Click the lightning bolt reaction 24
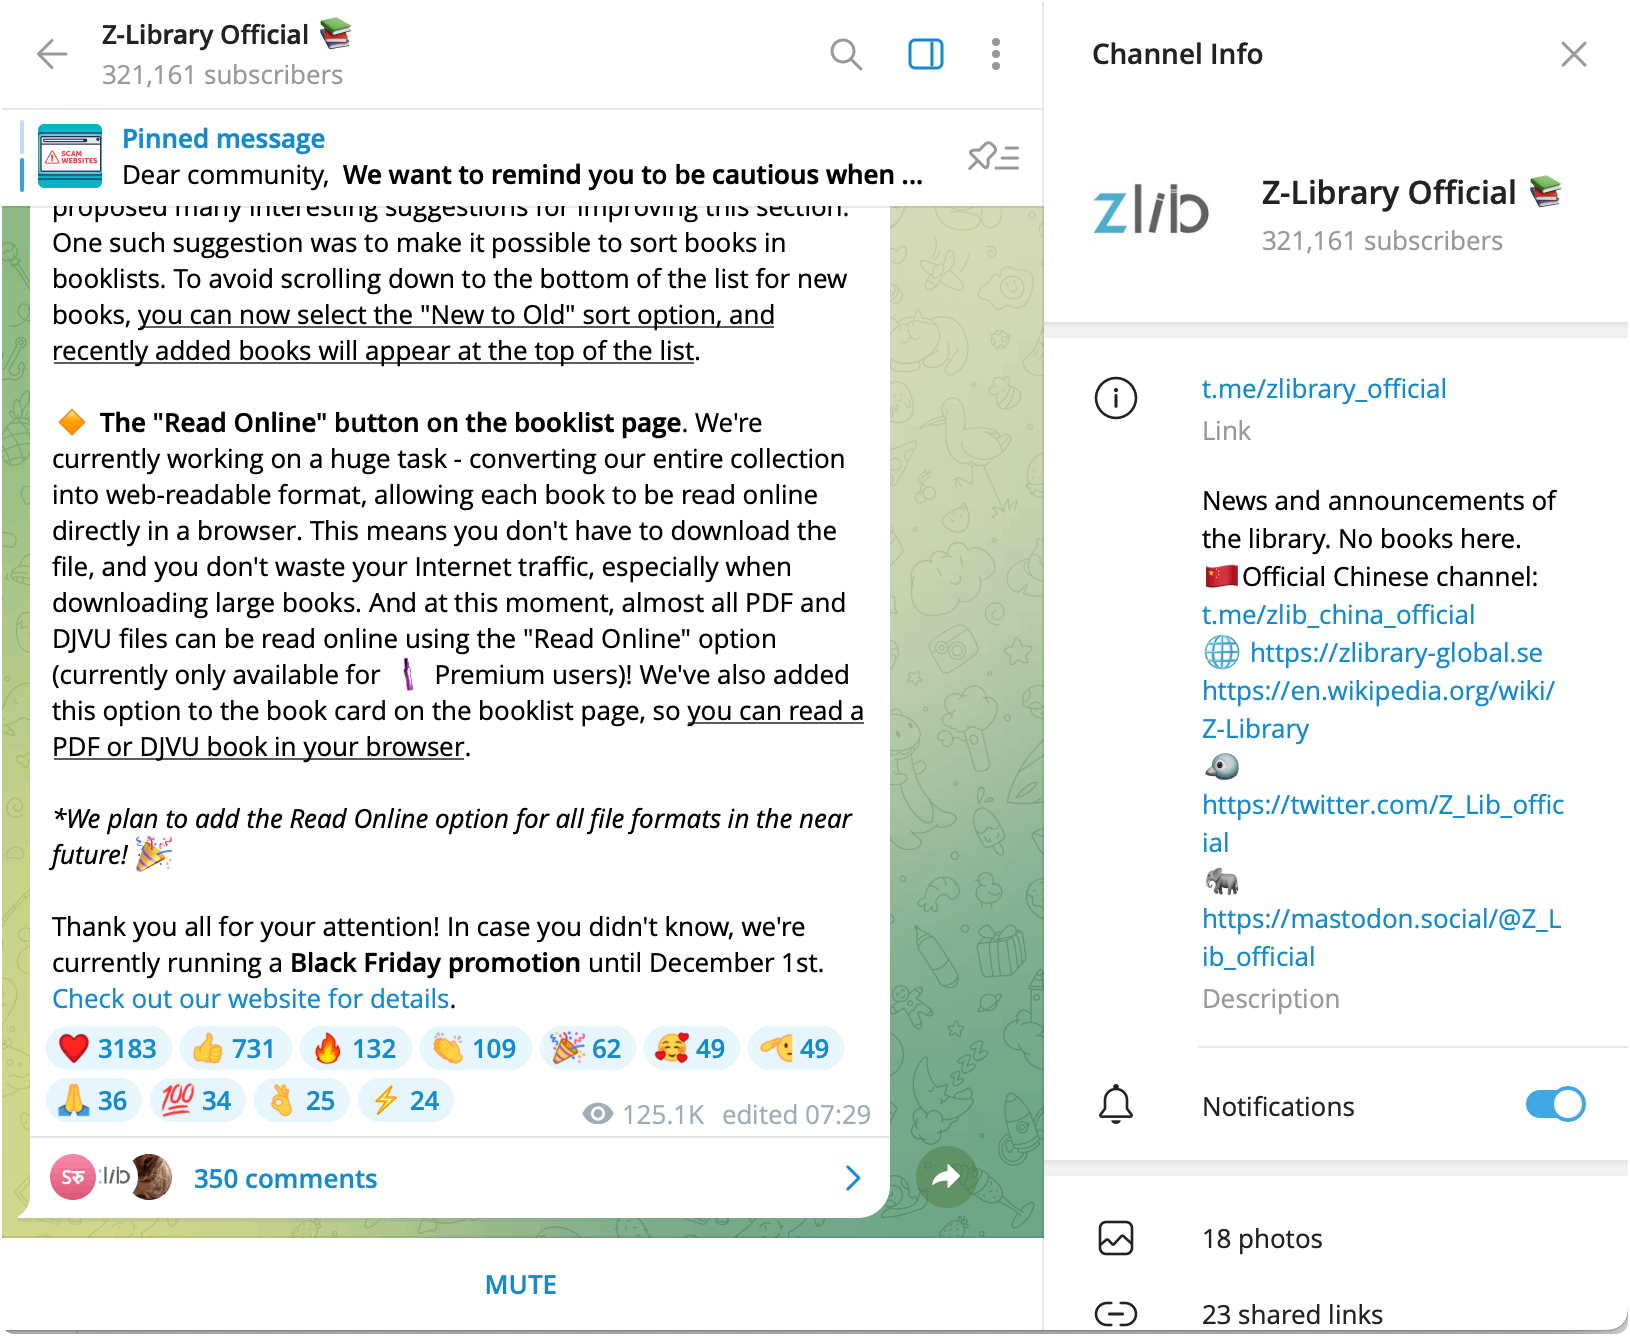Screen dimensions: 1630x1336 click(x=408, y=1100)
